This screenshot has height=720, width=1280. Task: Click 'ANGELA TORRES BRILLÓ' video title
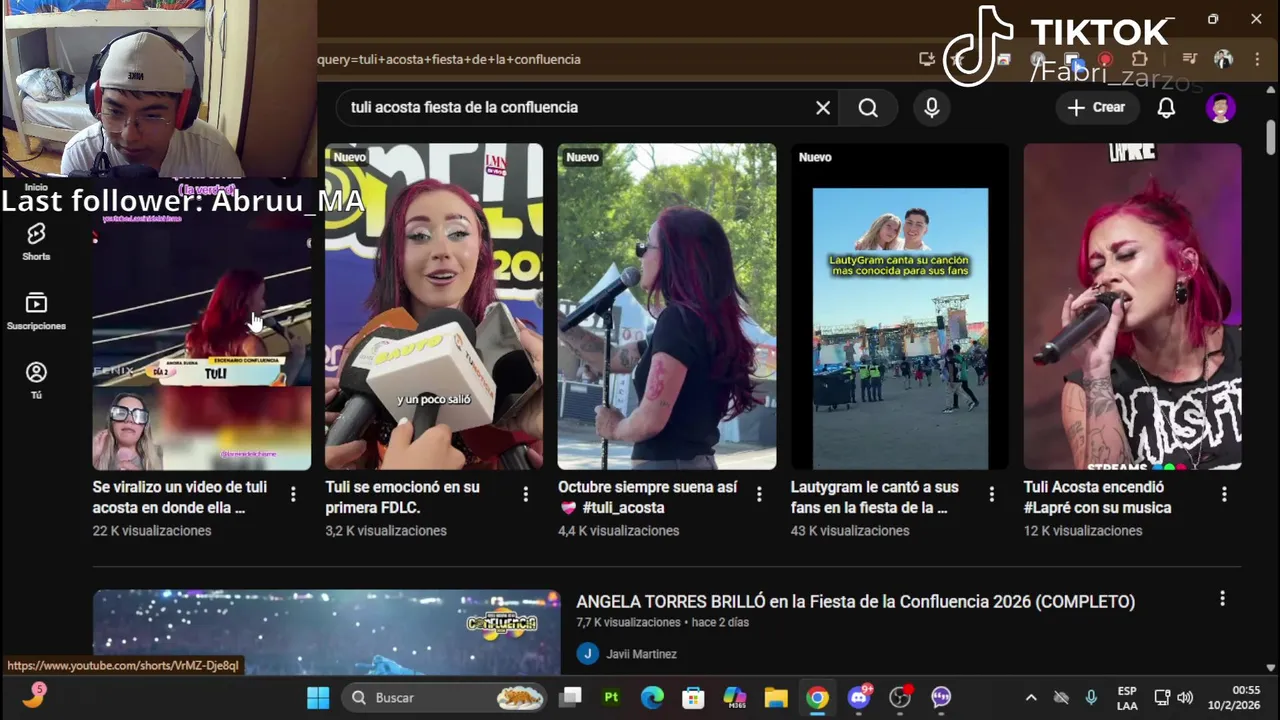coord(856,602)
